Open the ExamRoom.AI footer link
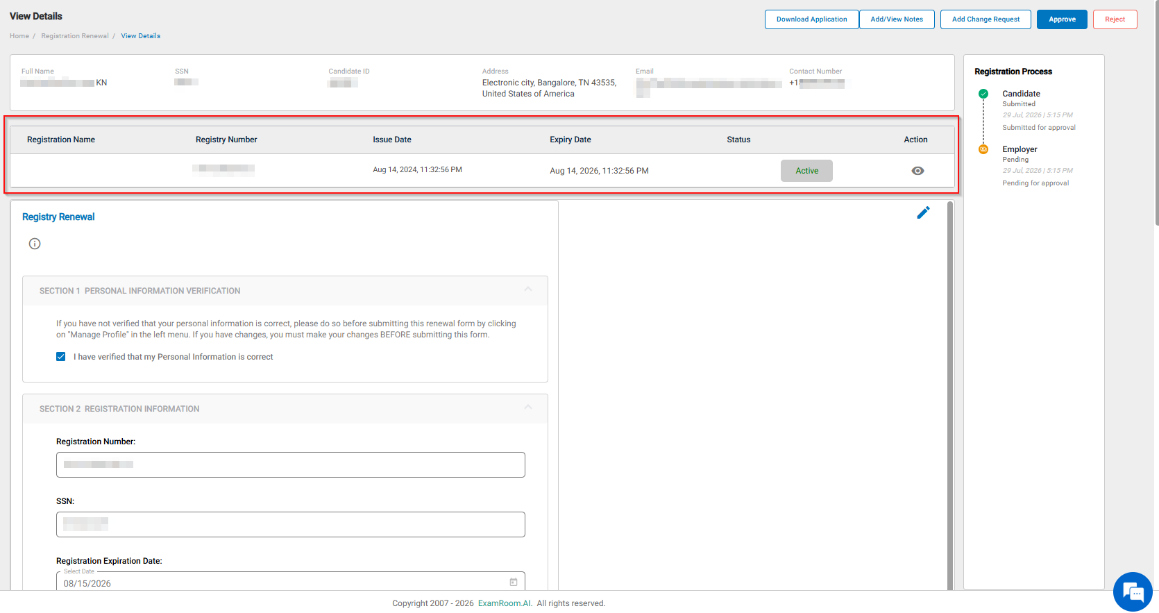1159x613 pixels. pyautogui.click(x=504, y=603)
